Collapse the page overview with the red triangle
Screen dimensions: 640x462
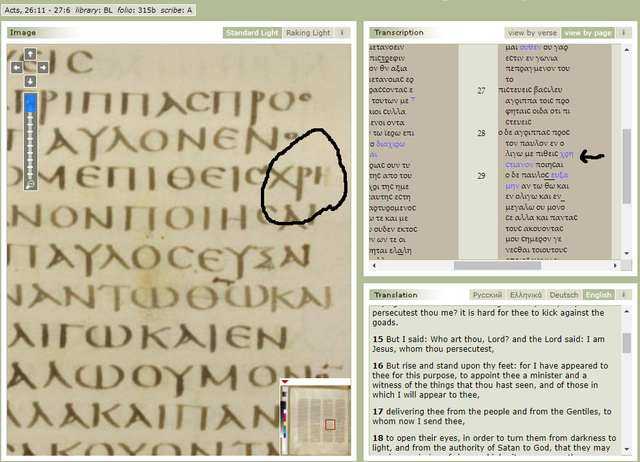(x=285, y=382)
